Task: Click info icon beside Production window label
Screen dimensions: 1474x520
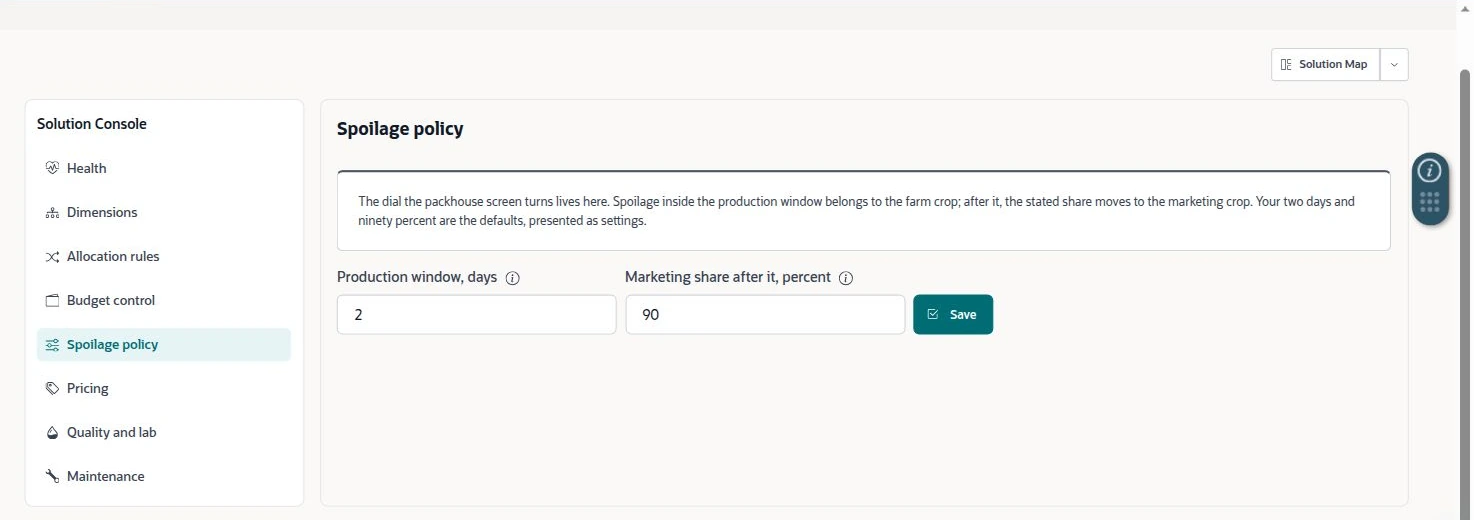Action: pos(513,278)
